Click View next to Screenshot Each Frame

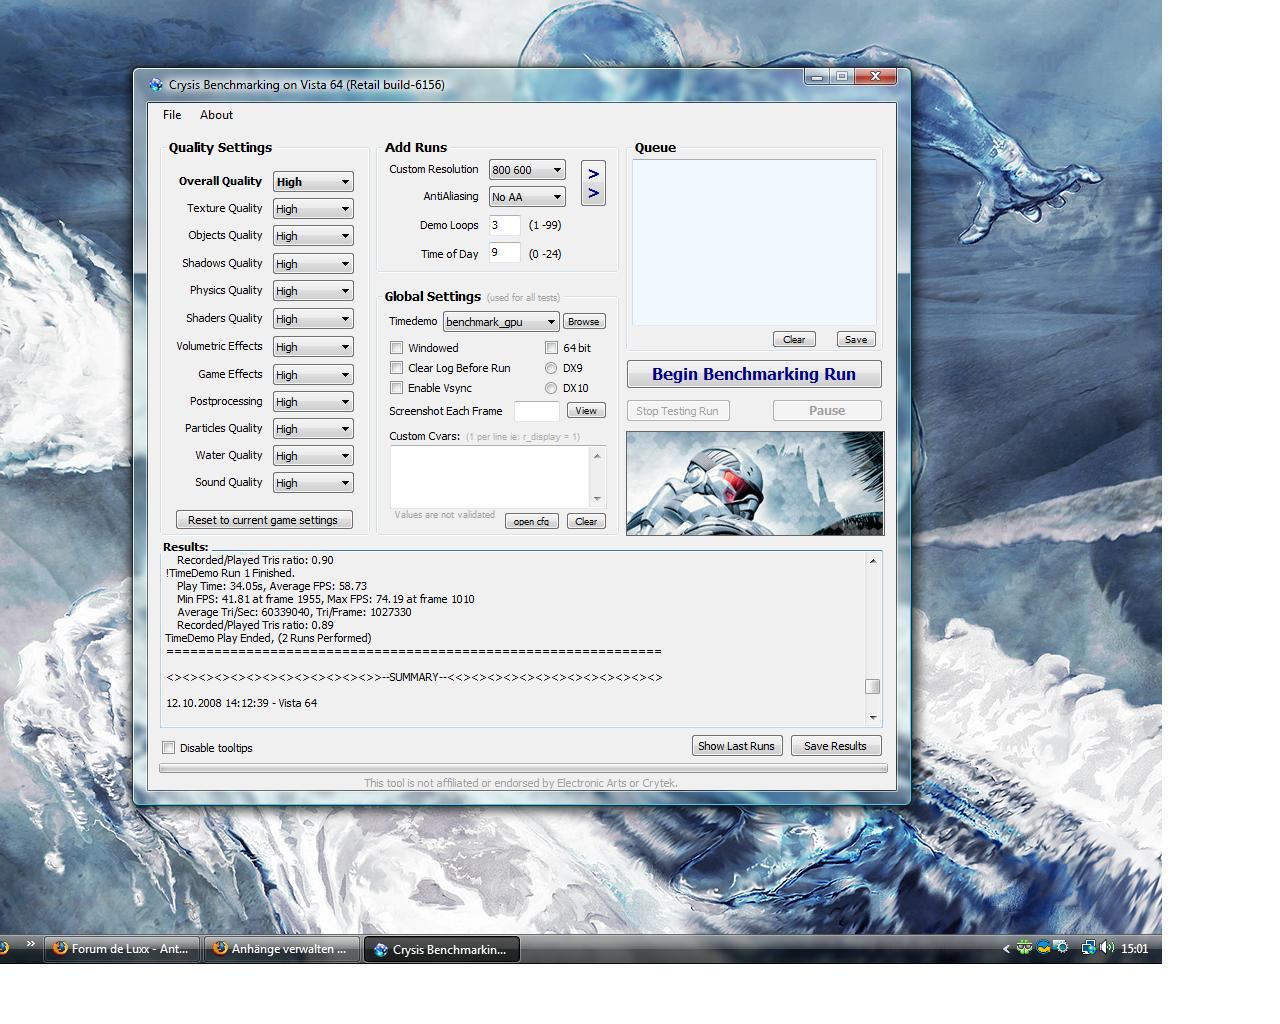[x=586, y=411]
